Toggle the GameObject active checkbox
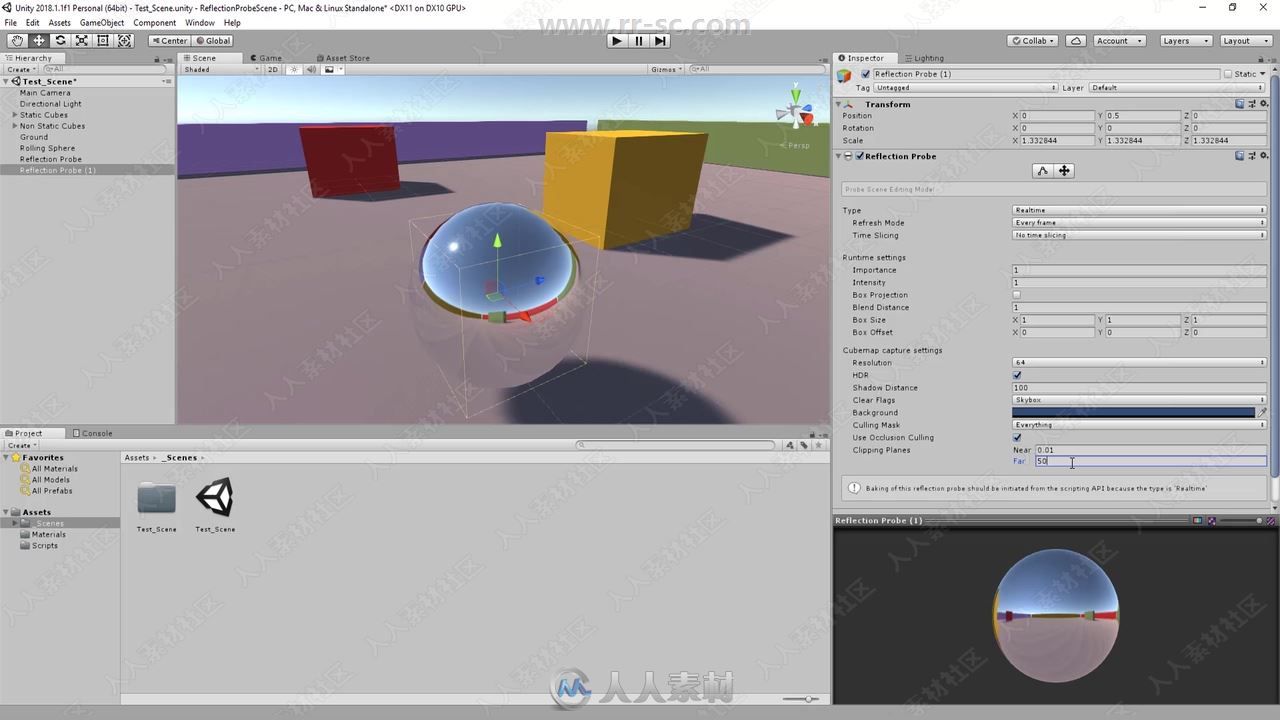 click(866, 74)
